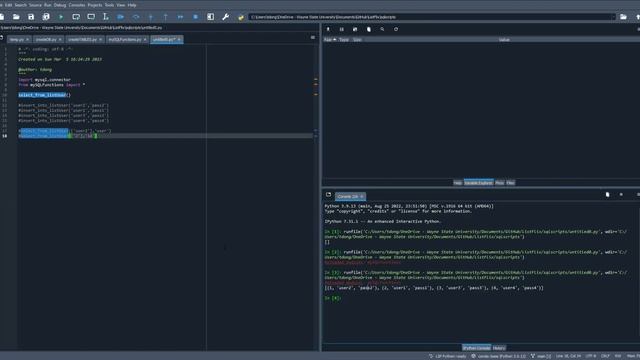The width and height of the screenshot is (640, 360).
Task: Open the Projects menu
Action: tap(95, 5)
